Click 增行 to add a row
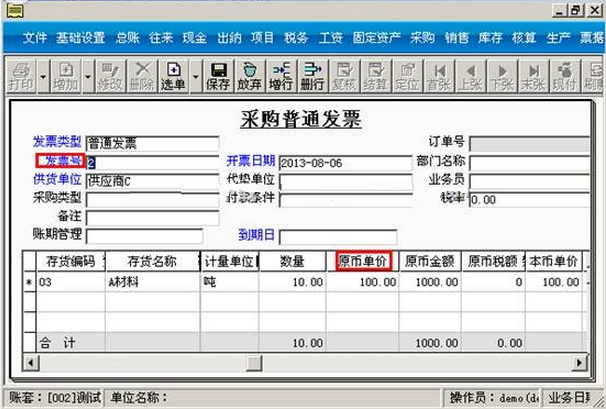 point(281,76)
